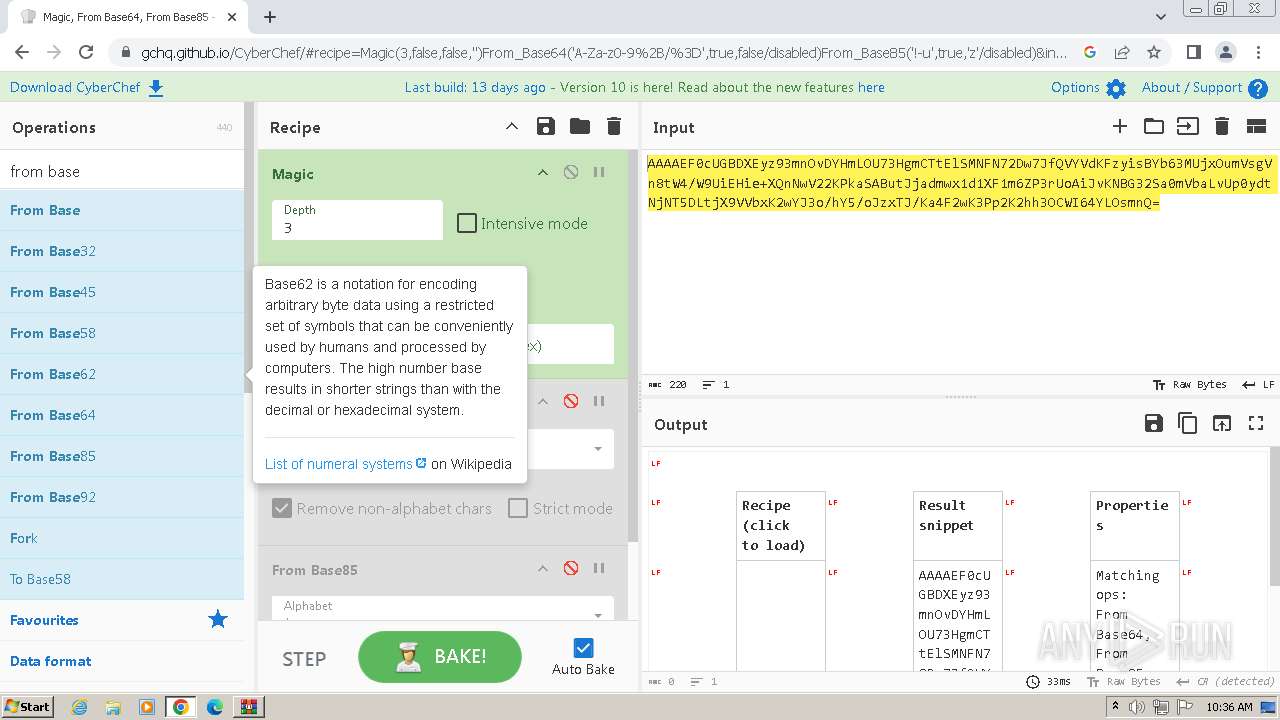The image size is (1280, 720).
Task: Reload the browser page
Action: (x=86, y=52)
